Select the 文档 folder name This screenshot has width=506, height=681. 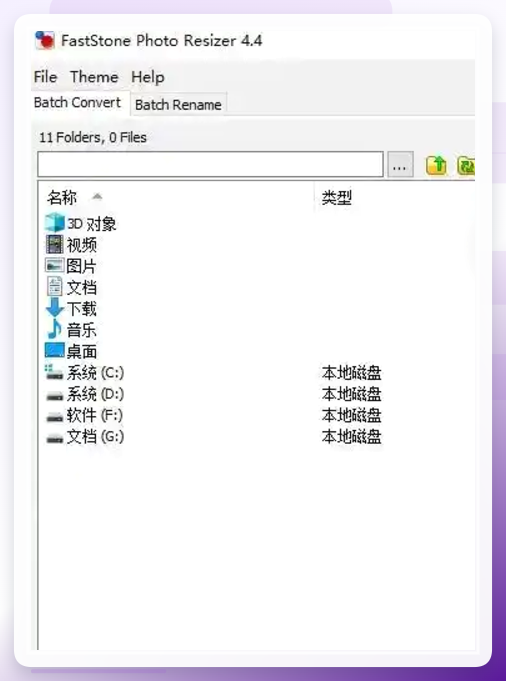82,288
